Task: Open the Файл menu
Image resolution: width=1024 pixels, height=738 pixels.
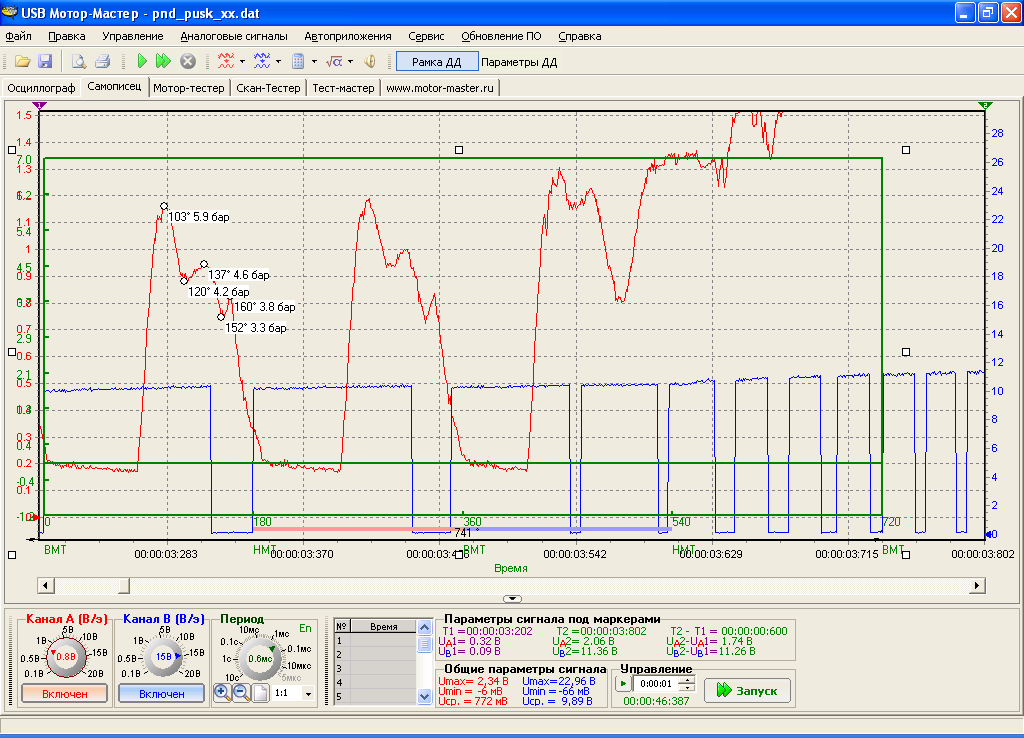Action: click(x=18, y=36)
